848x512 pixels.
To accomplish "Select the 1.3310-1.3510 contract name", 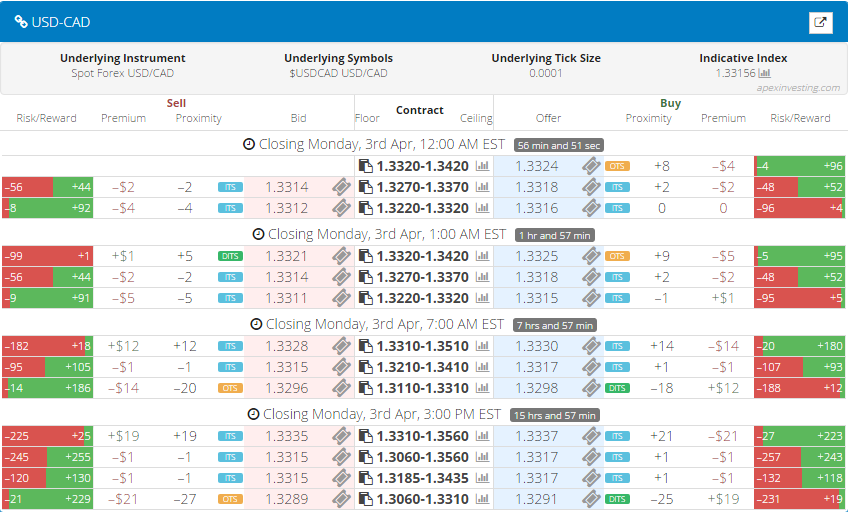I will click(423, 346).
